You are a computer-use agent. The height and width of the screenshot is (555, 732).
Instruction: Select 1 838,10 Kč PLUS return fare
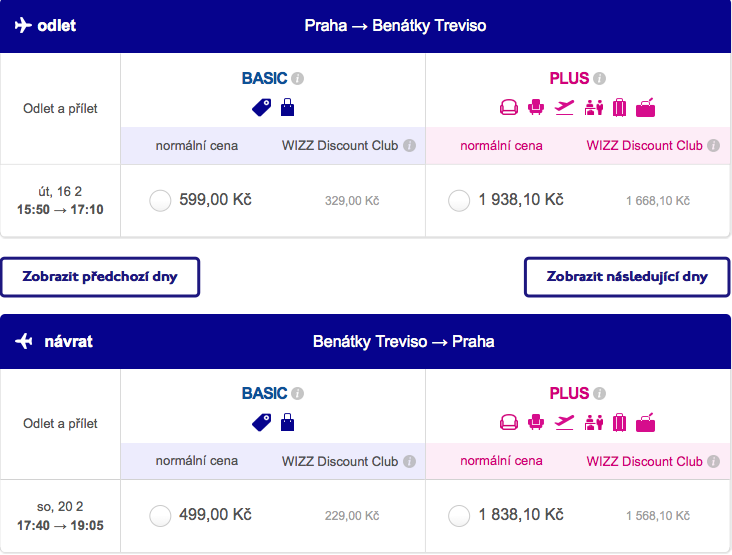click(459, 516)
